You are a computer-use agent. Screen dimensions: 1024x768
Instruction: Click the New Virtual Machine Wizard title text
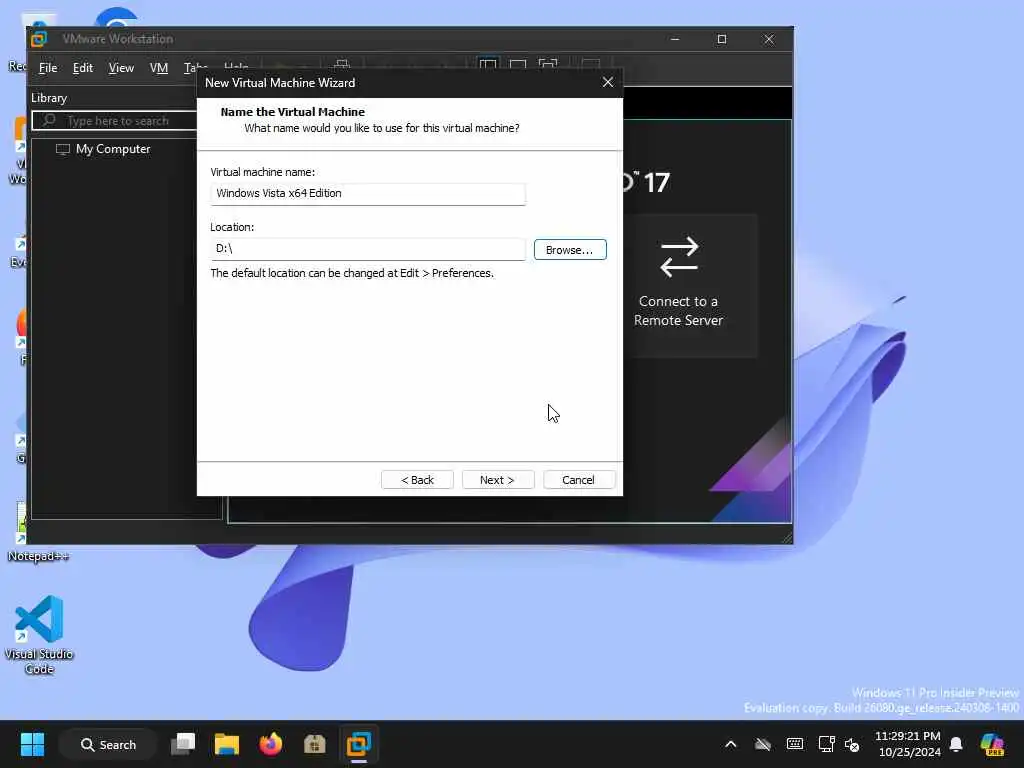pos(280,83)
